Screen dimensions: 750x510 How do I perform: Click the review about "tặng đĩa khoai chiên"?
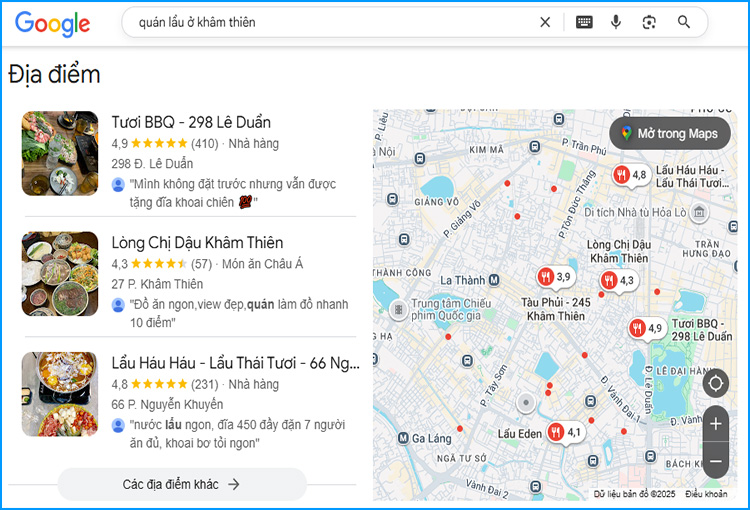(233, 193)
